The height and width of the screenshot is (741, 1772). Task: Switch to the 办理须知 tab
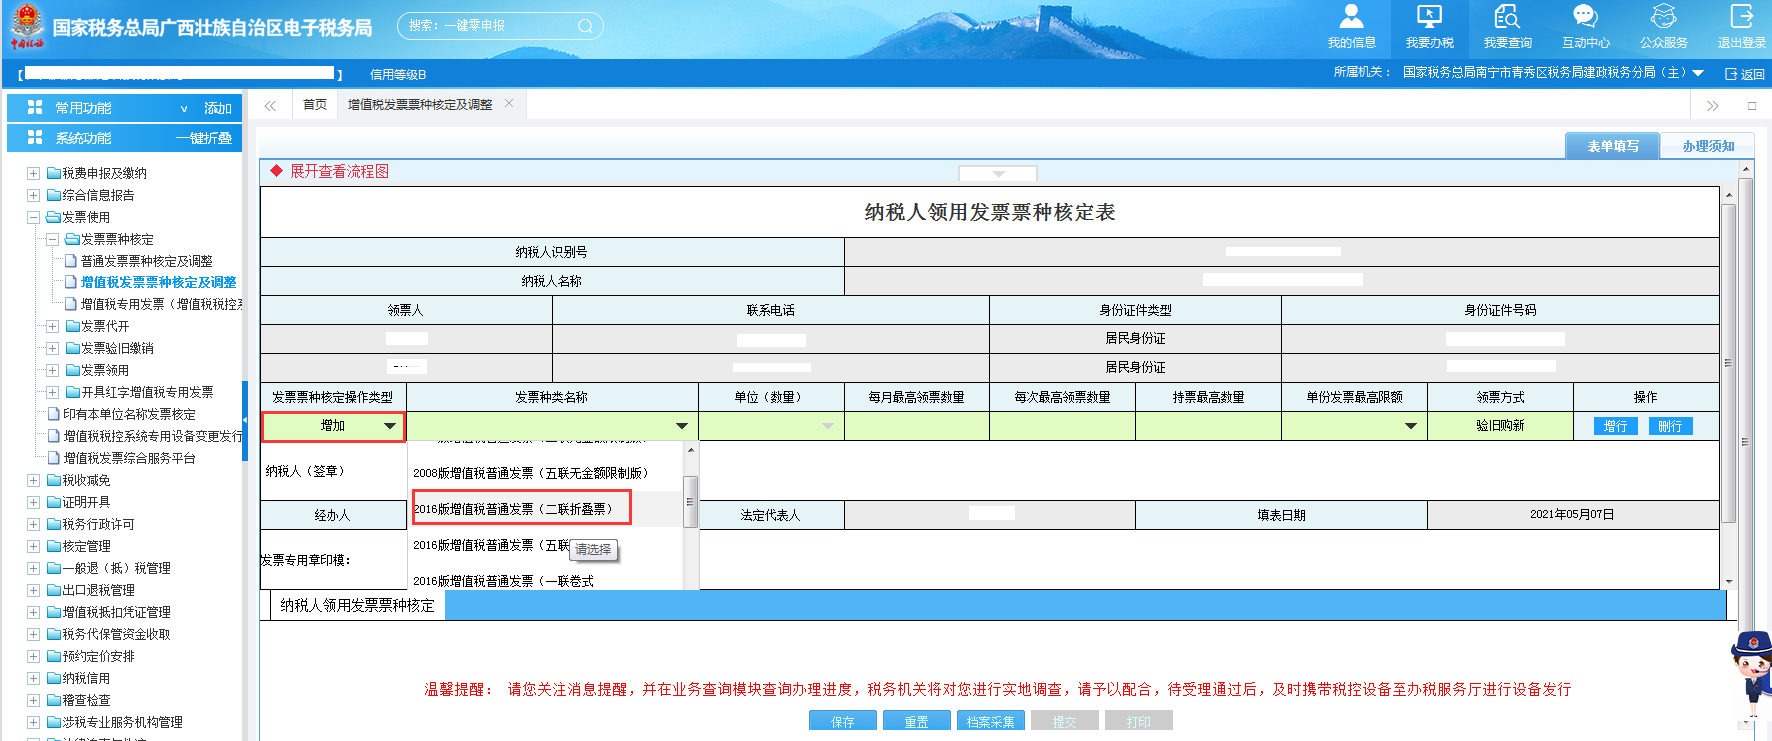pos(1707,146)
